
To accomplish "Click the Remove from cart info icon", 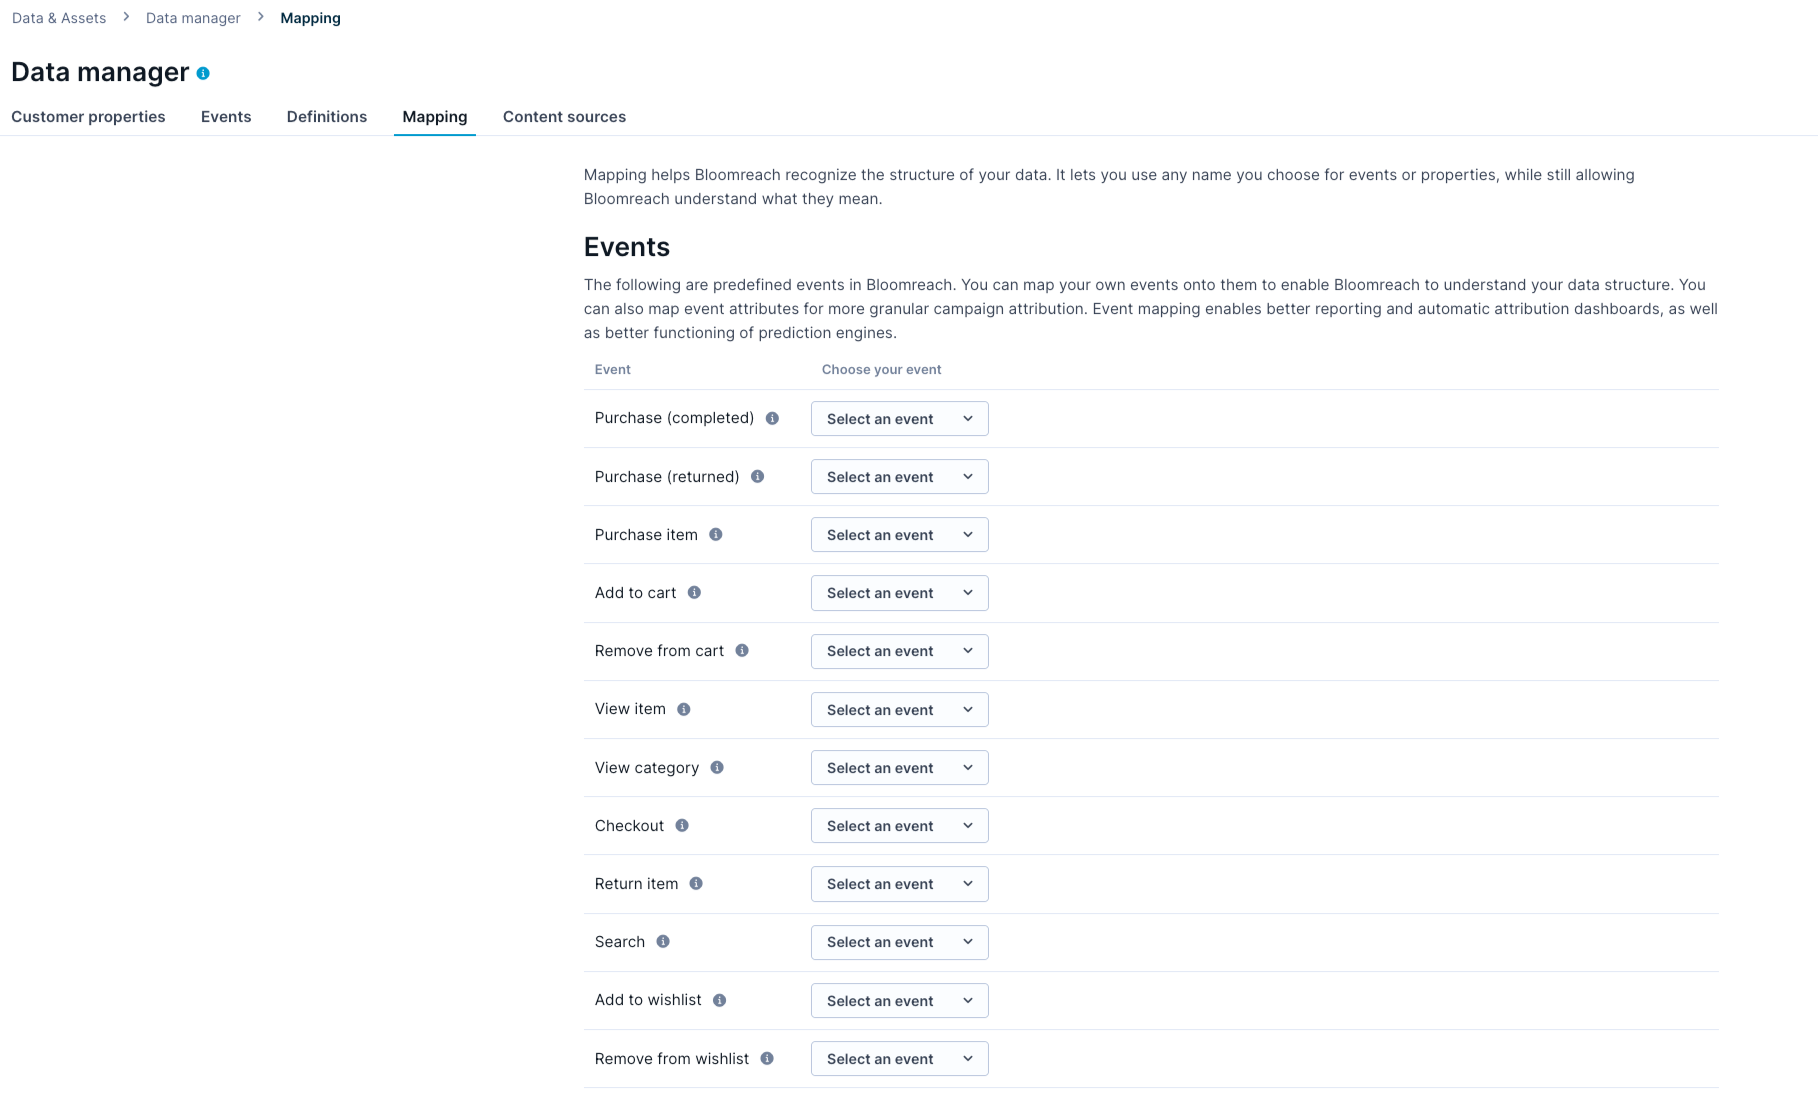I will click(741, 650).
